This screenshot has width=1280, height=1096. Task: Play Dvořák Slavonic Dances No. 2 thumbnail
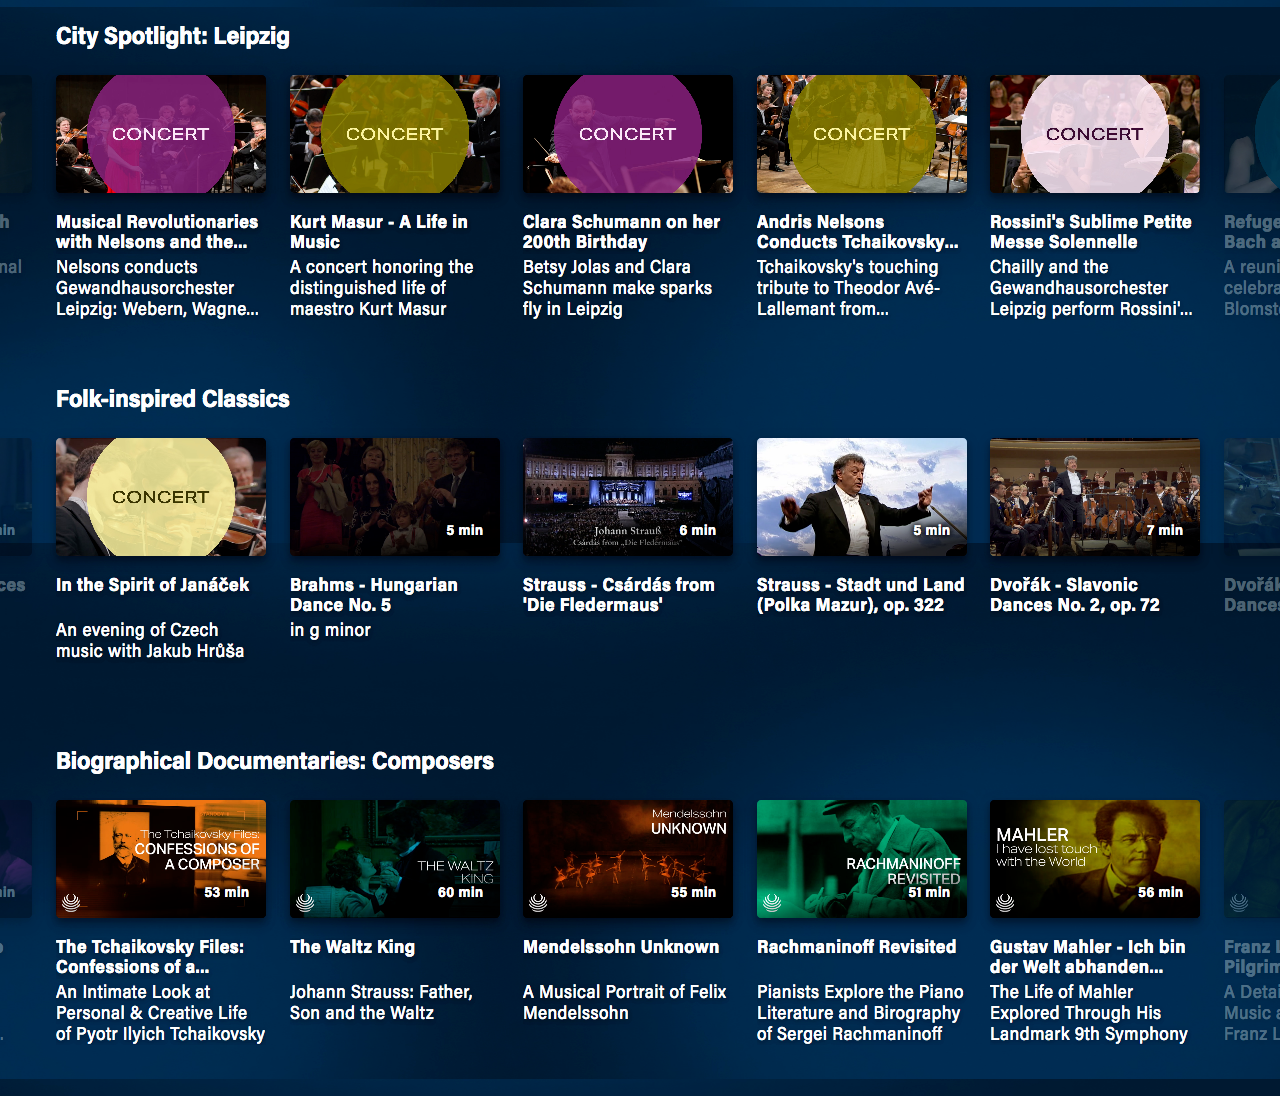(x=1095, y=497)
